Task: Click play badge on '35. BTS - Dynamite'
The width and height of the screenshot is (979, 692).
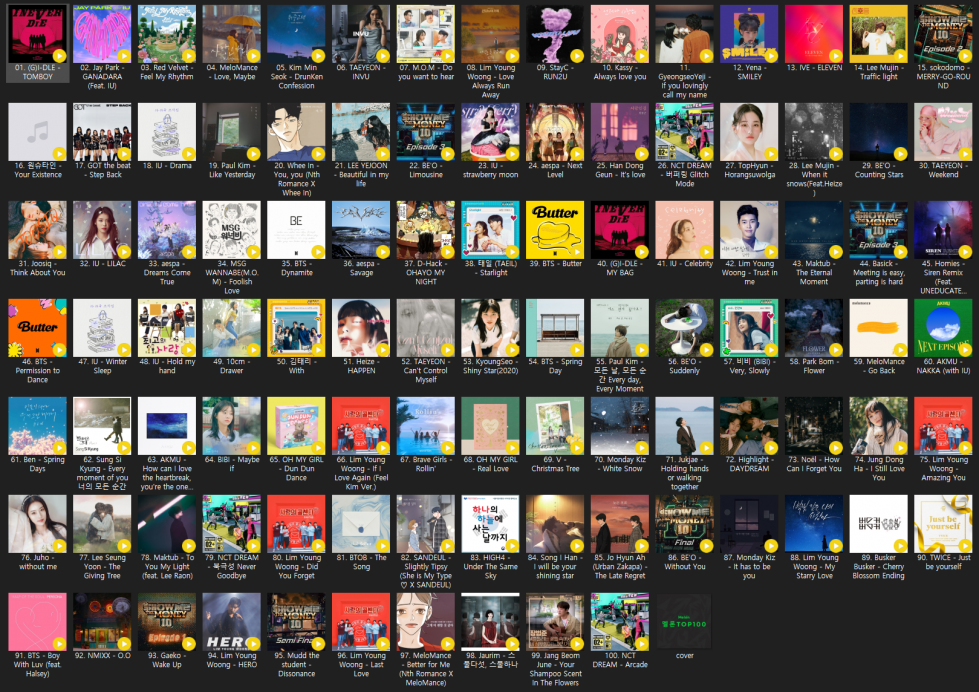Action: (318, 252)
